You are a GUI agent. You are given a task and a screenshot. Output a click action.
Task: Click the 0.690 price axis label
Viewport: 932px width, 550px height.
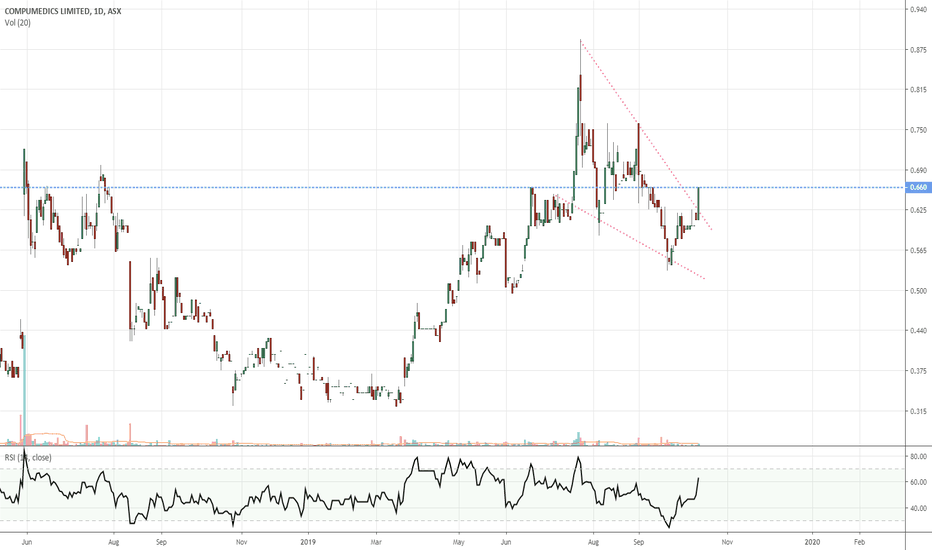point(919,170)
